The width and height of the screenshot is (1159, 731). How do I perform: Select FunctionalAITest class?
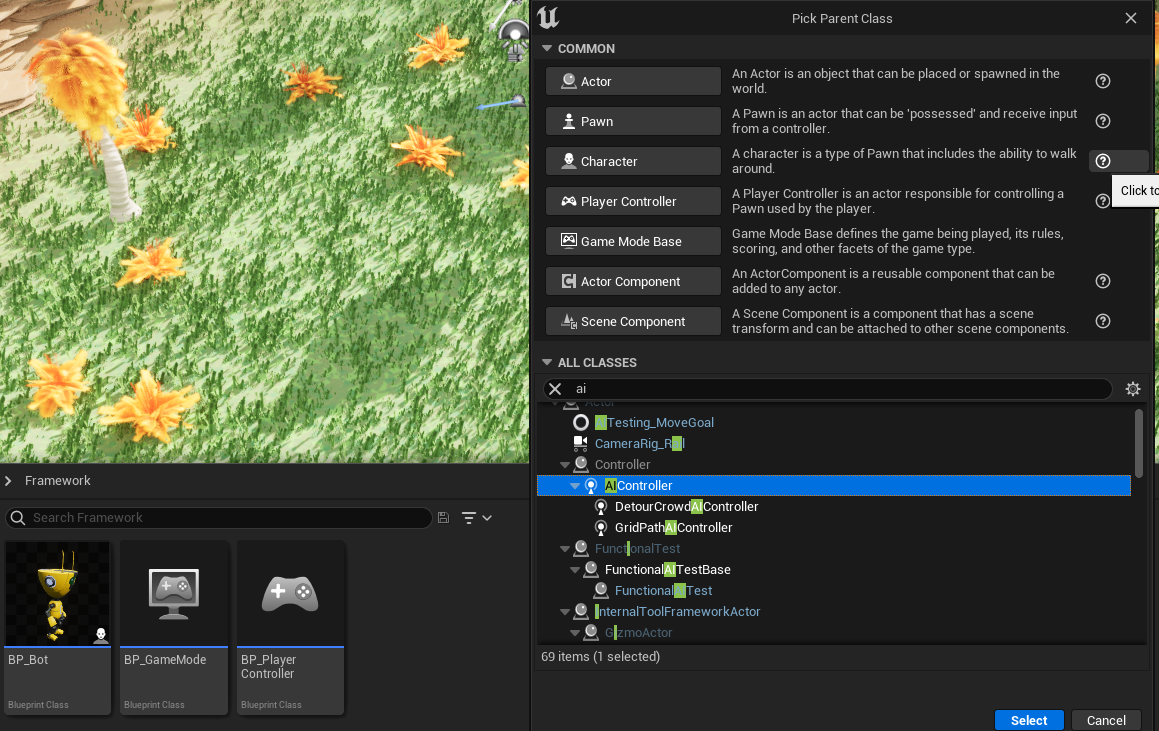663,591
